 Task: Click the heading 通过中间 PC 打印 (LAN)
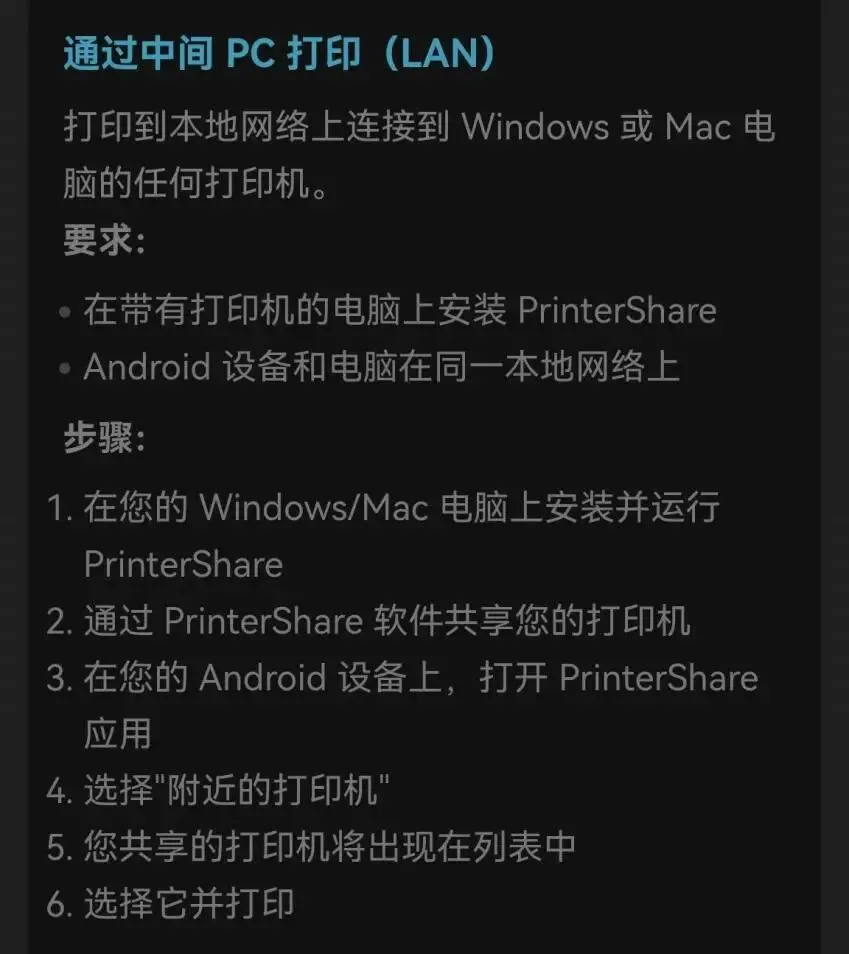click(x=279, y=54)
